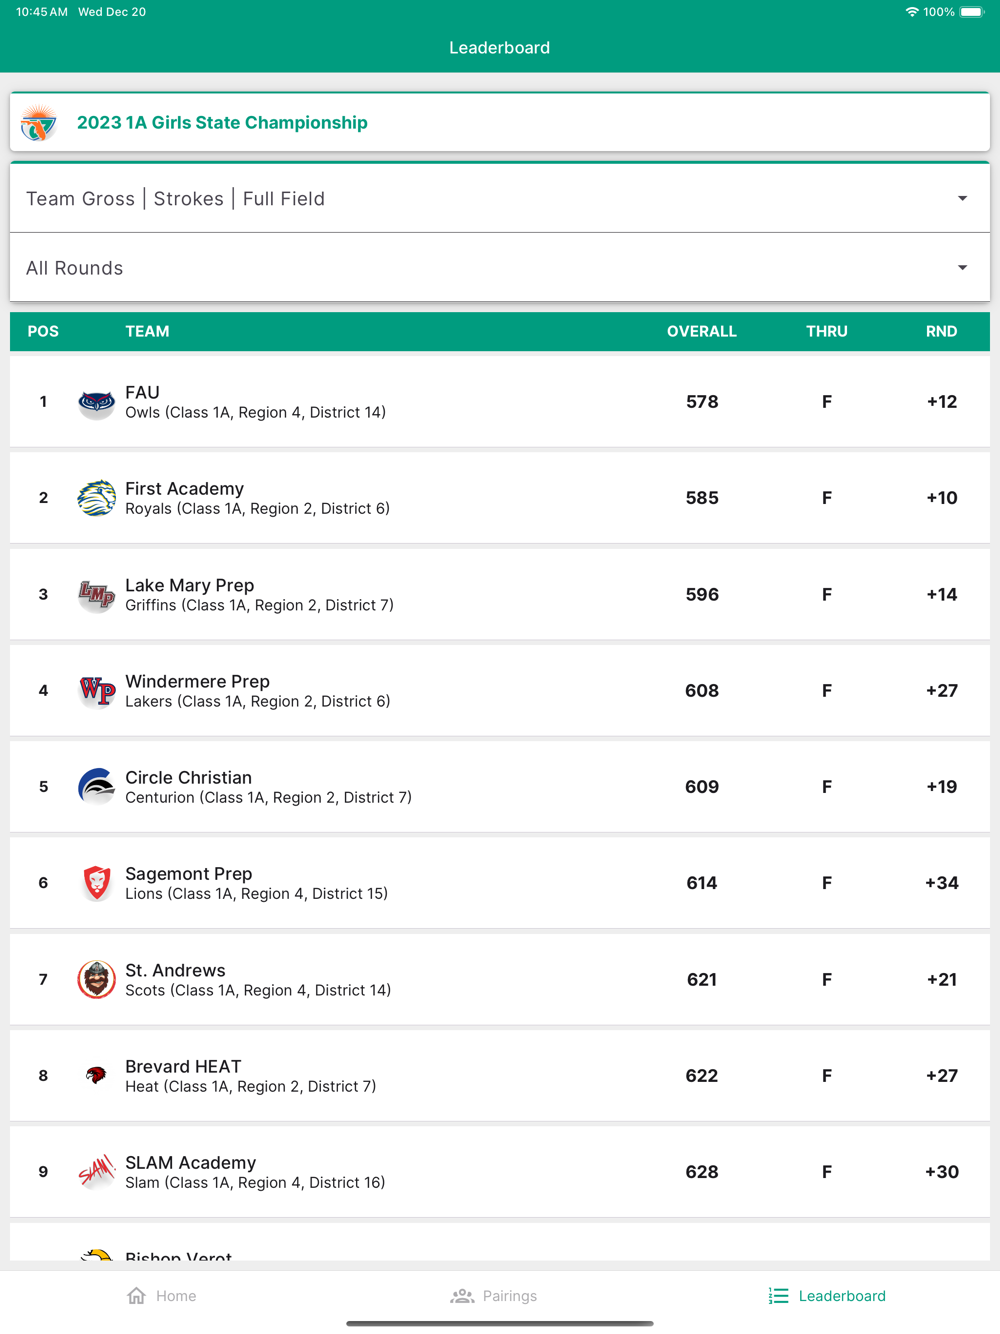This screenshot has height=1334, width=1000.
Task: Open the 2023 1A Girls State Championship link
Action: 222,123
